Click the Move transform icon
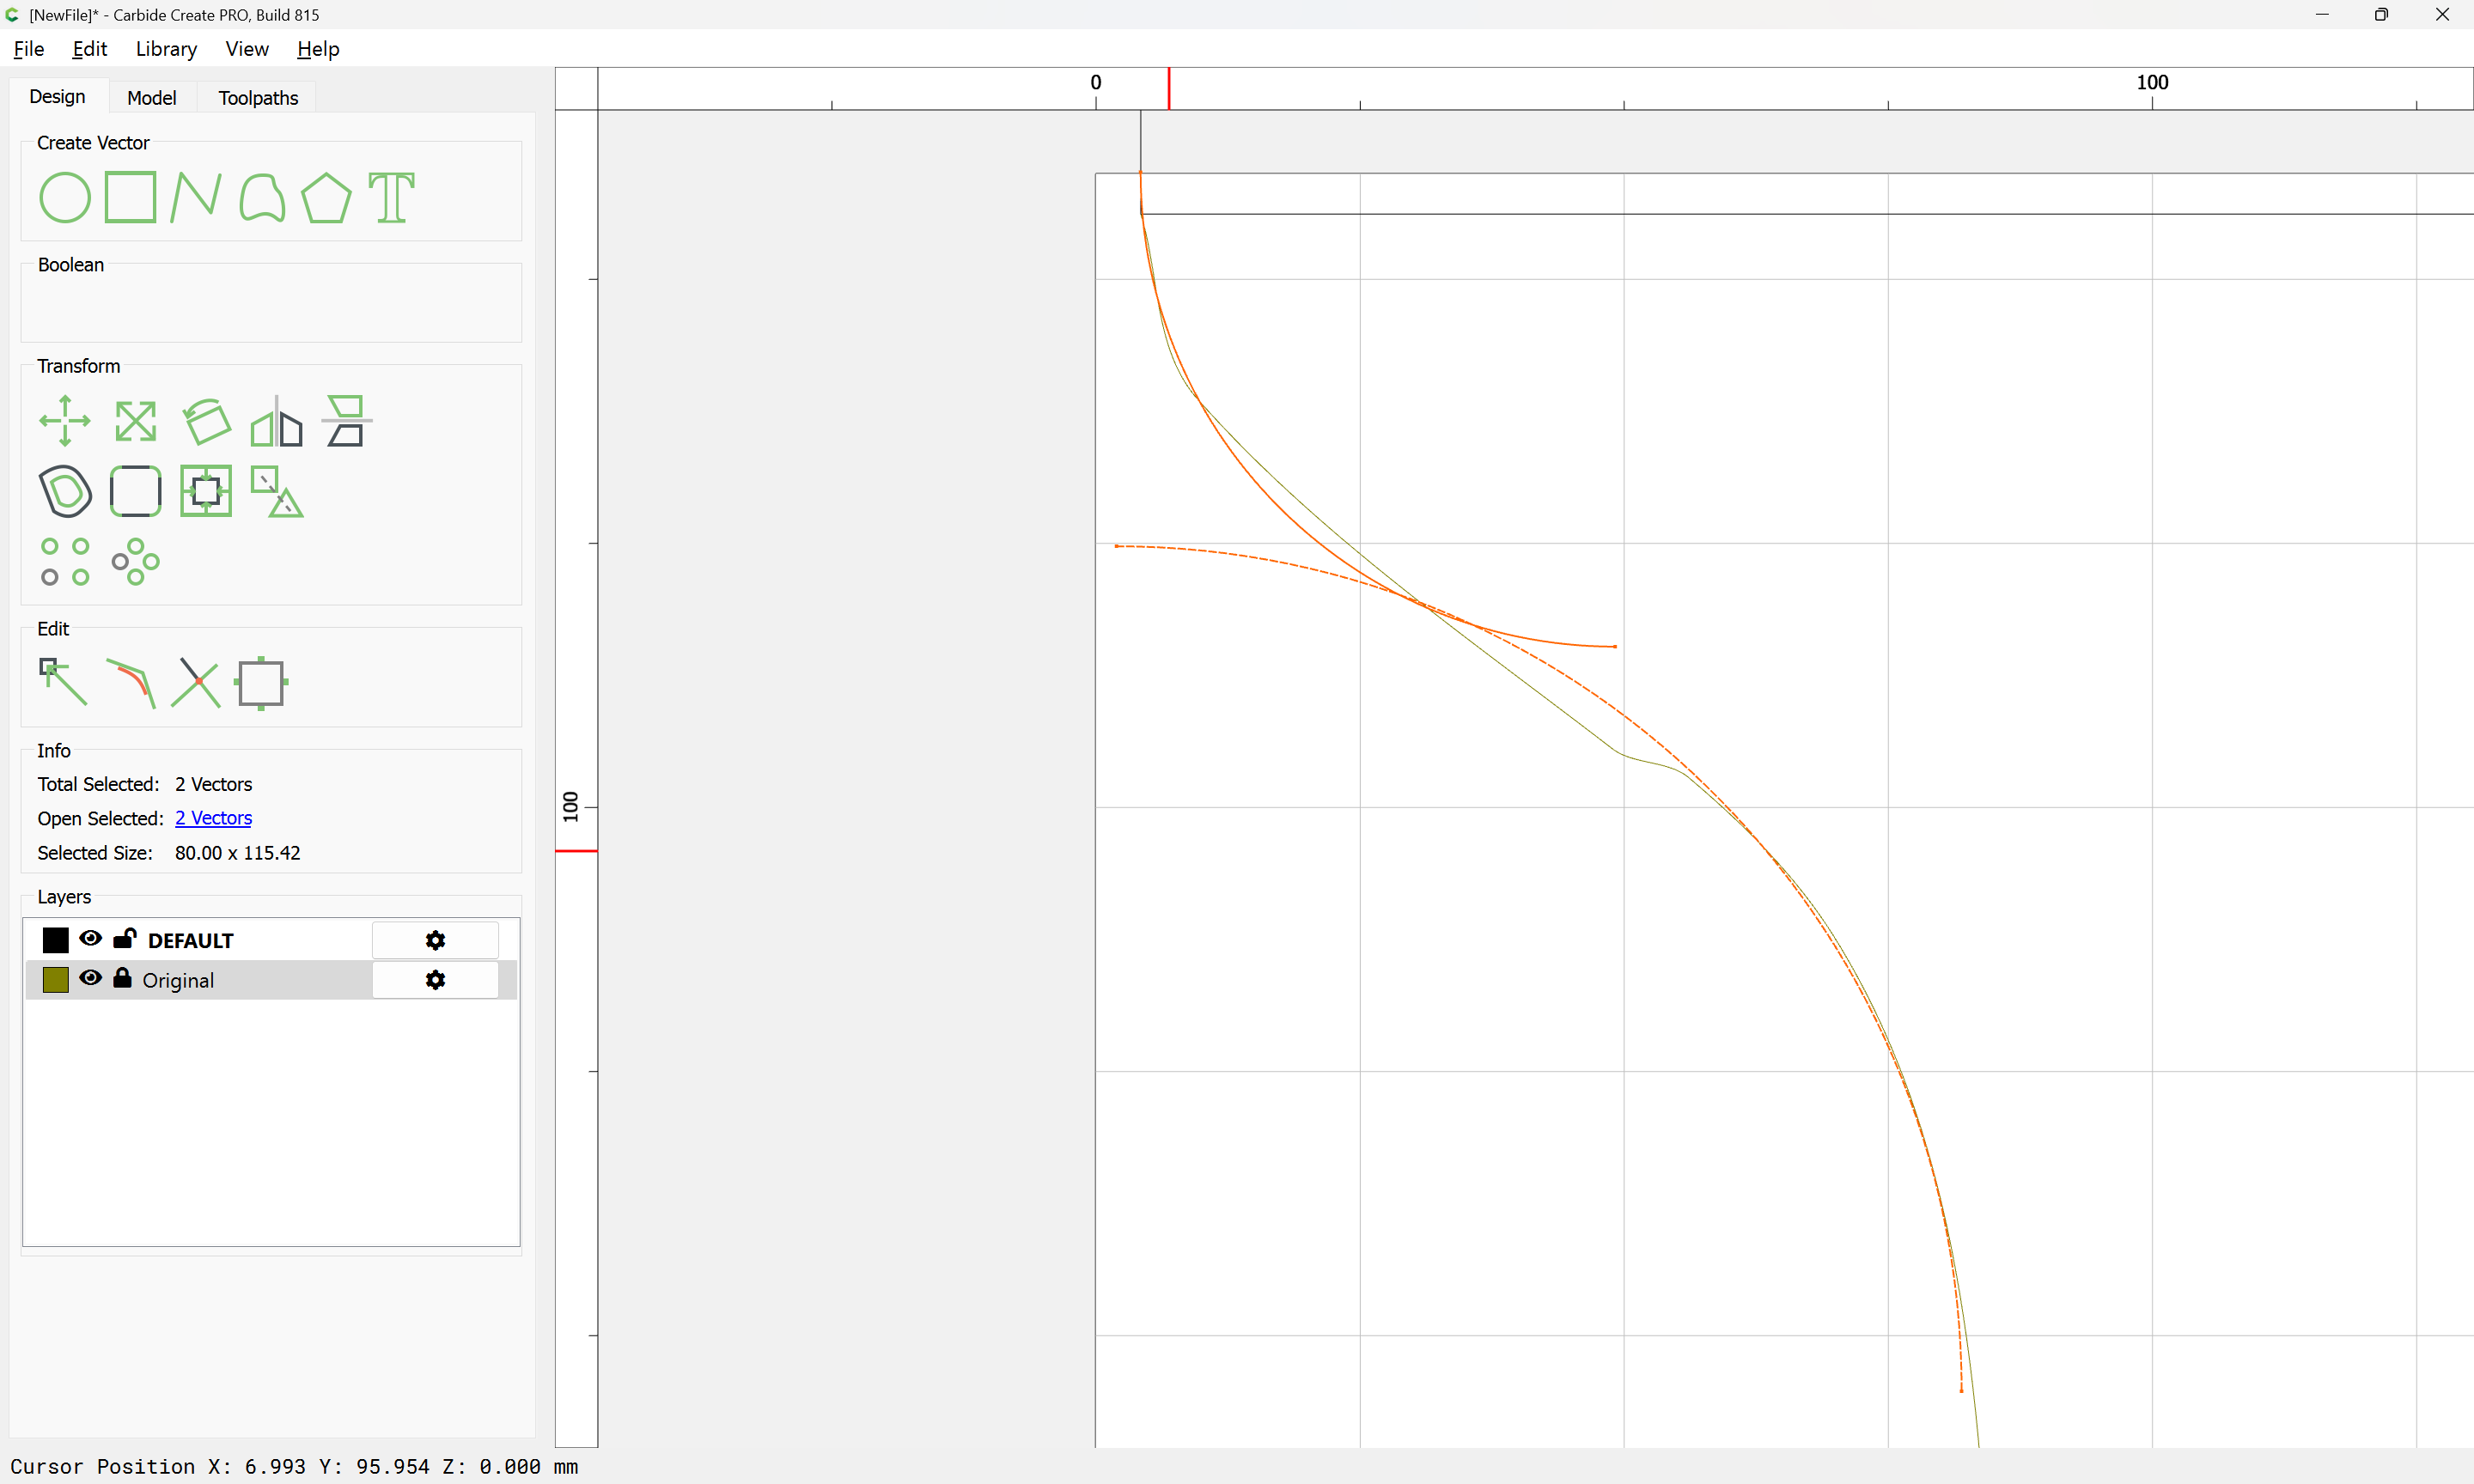The width and height of the screenshot is (2474, 1484). coord(65,421)
